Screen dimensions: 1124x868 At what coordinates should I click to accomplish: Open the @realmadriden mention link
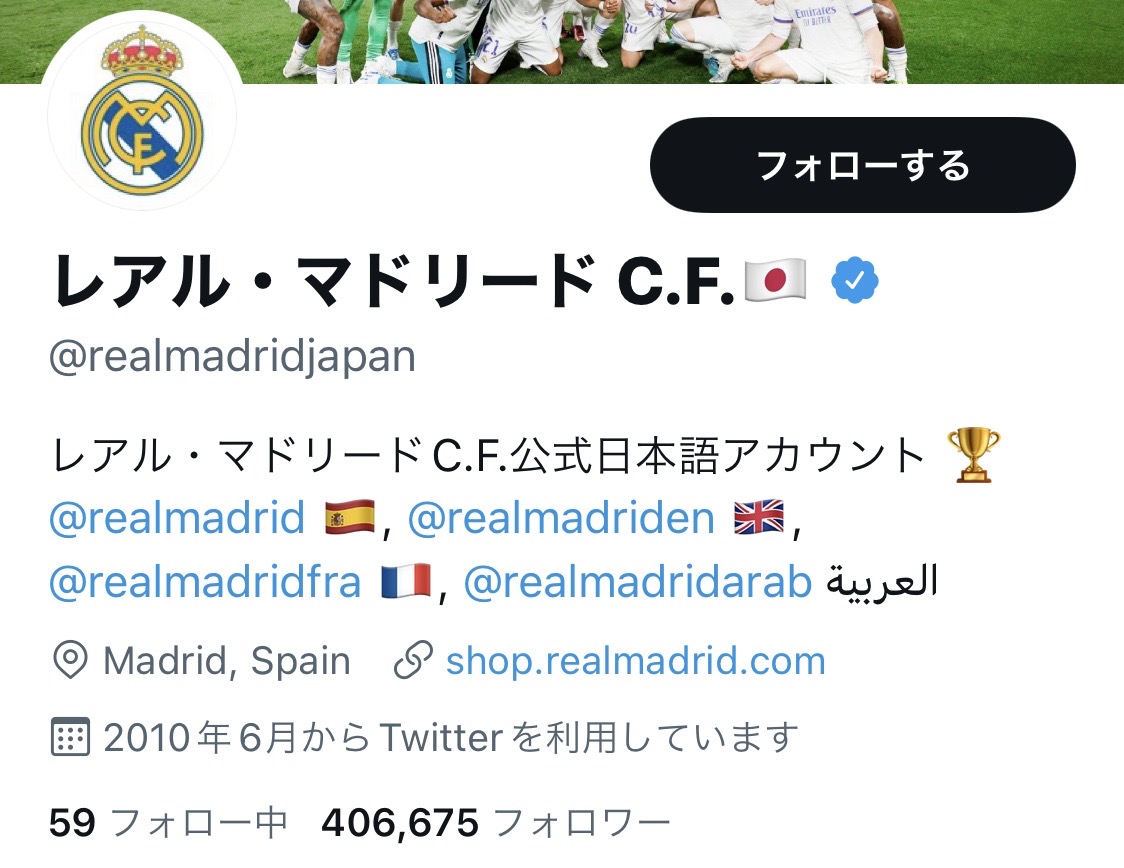(x=561, y=518)
